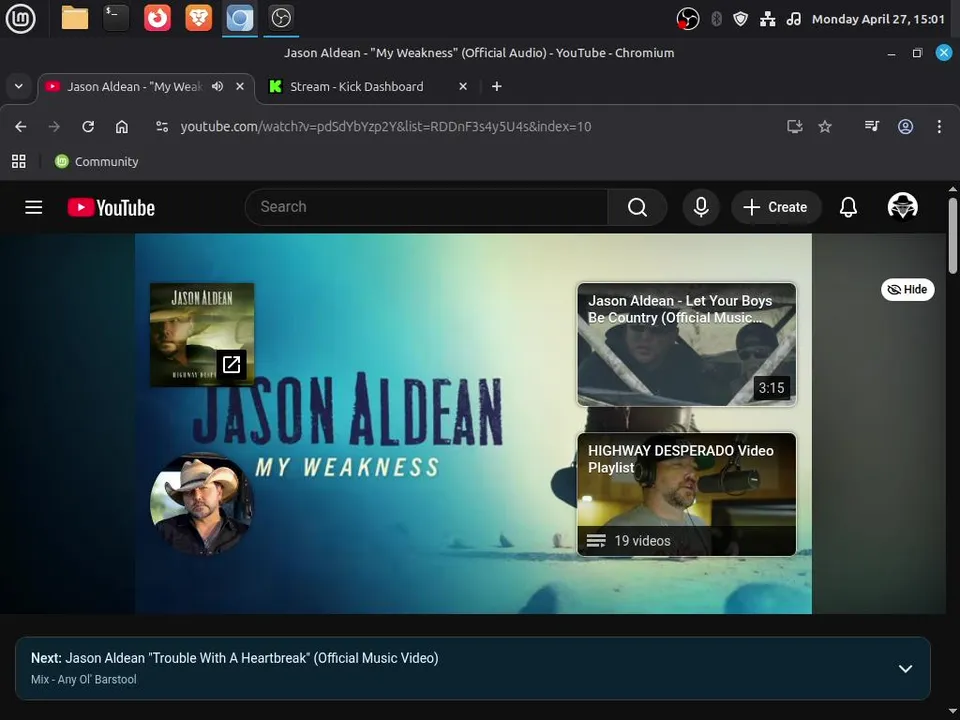Launch Brave browser from the panel

pyautogui.click(x=198, y=18)
